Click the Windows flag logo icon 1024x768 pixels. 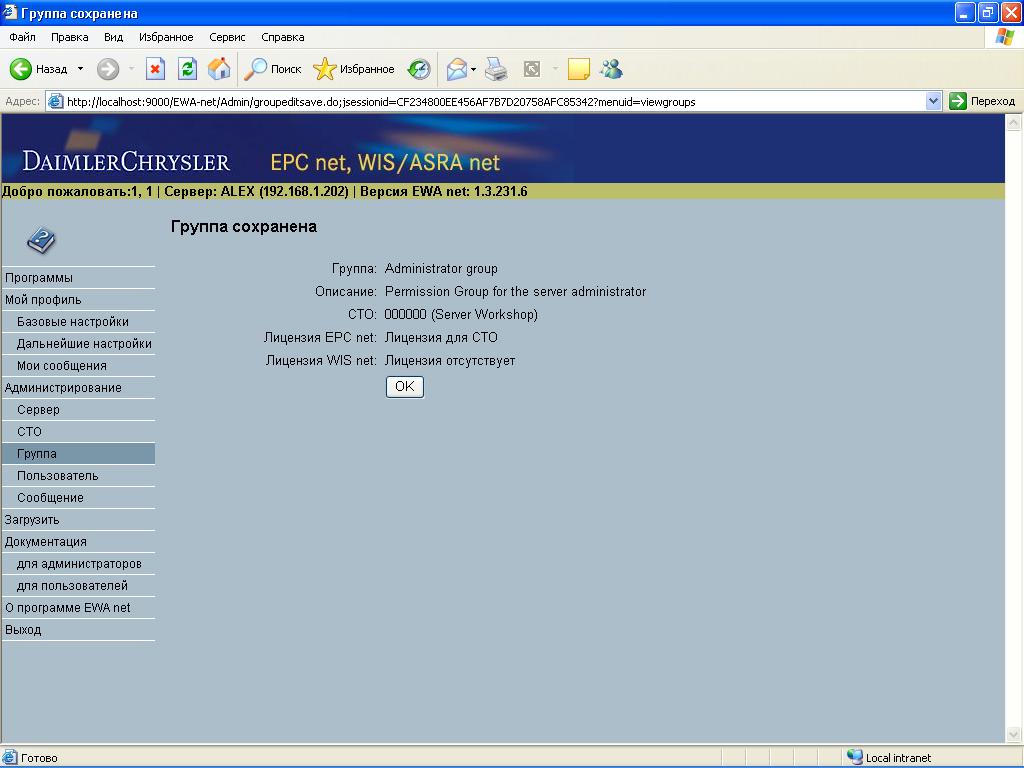(1004, 37)
